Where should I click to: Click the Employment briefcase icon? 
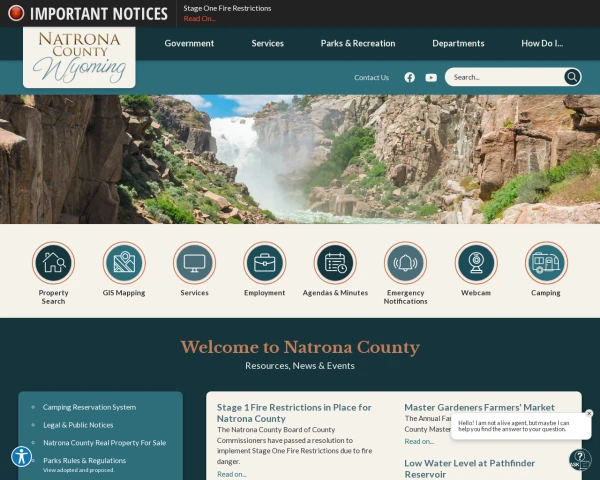pos(264,263)
